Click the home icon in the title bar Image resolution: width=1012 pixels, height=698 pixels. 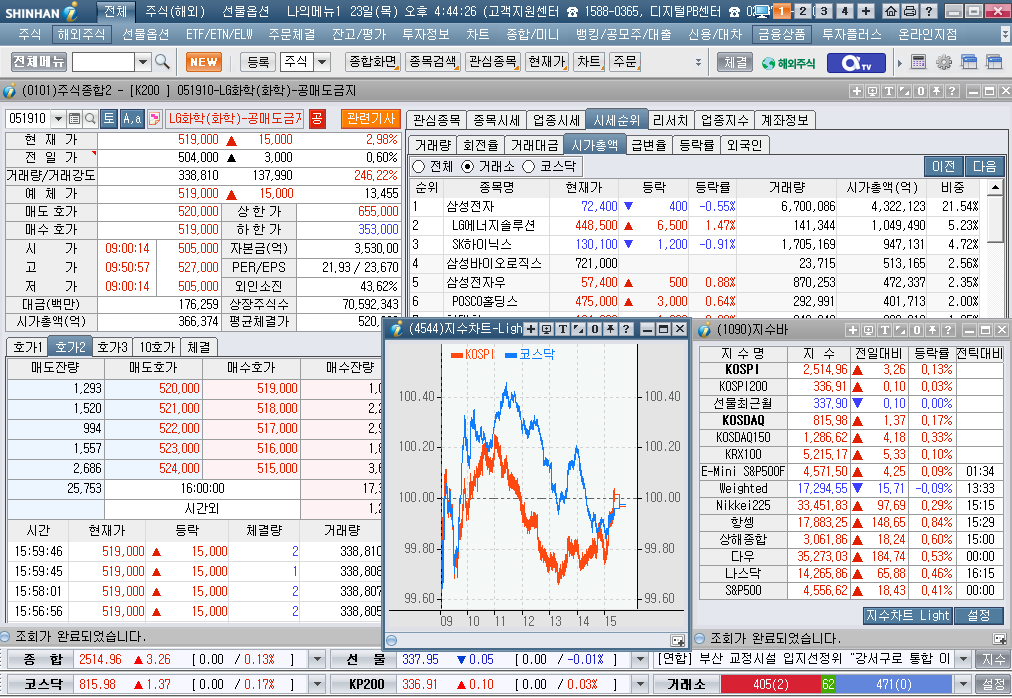[x=891, y=11]
